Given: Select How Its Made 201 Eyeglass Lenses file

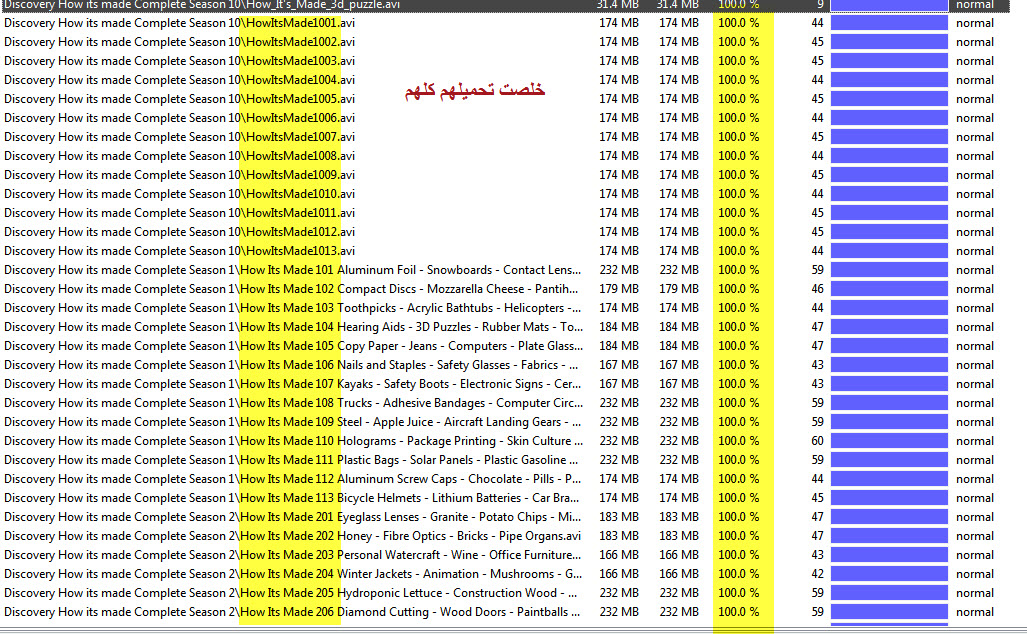Looking at the screenshot, I should 293,517.
